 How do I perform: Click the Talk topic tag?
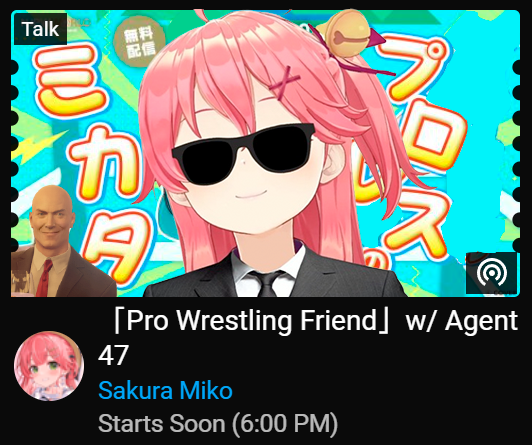[x=40, y=29]
